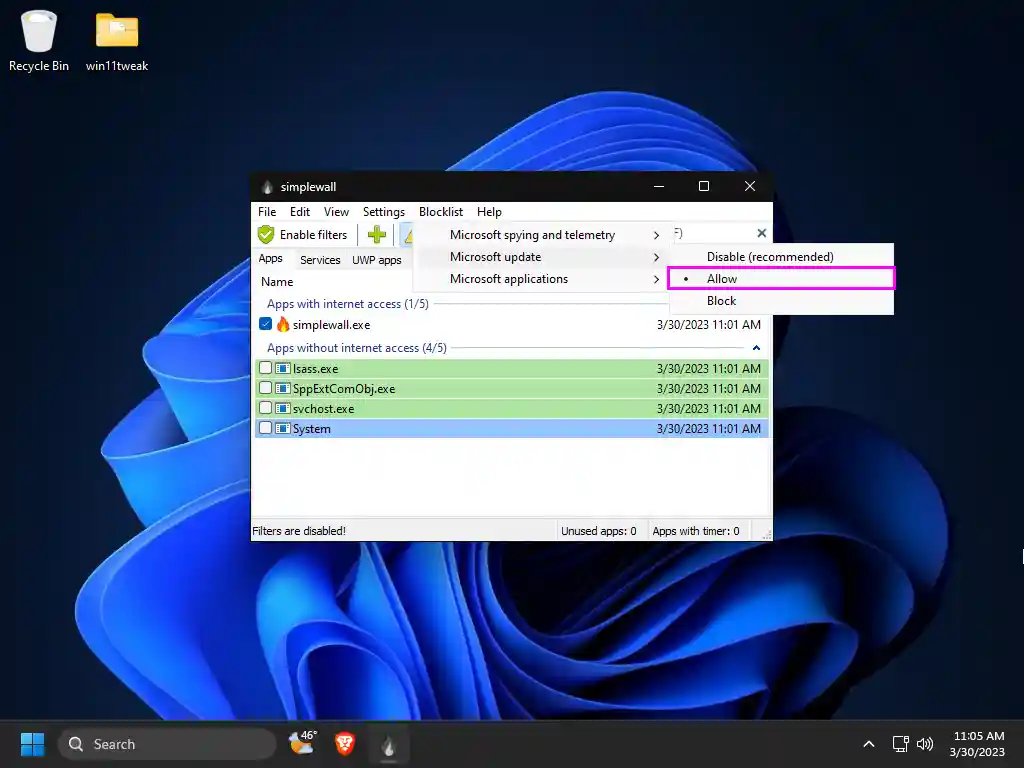Viewport: 1024px width, 768px height.
Task: Show hidden system tray icons chevron
Action: (x=869, y=744)
